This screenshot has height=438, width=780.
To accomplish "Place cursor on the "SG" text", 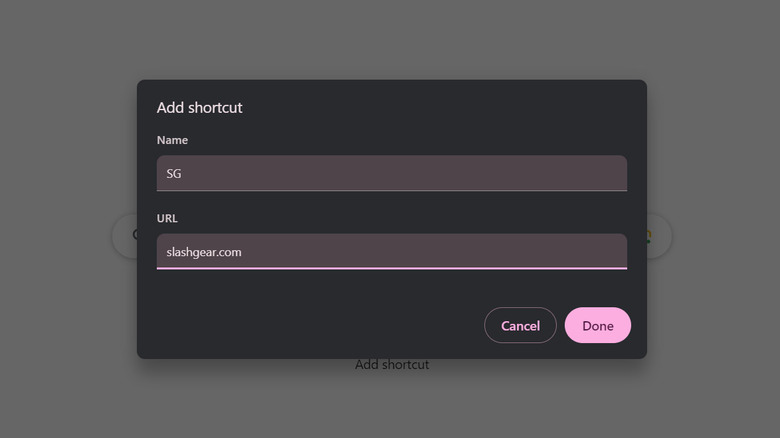I will [174, 173].
